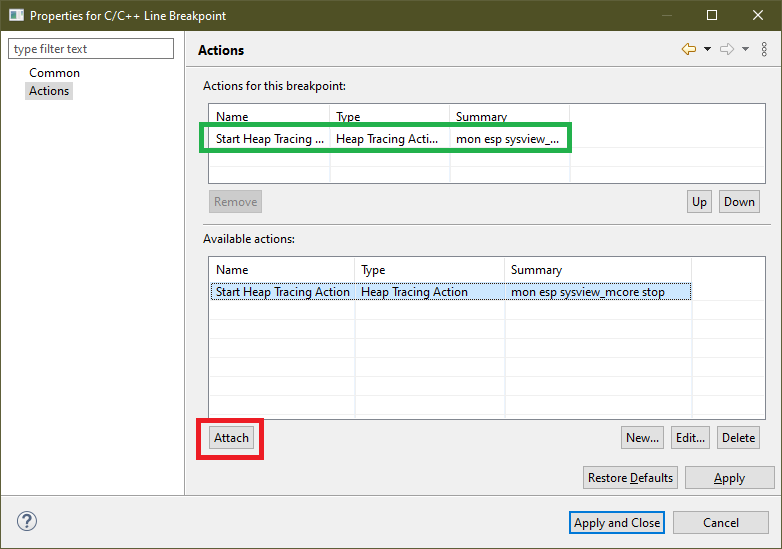Click the Edit... button
782x549 pixels.
690,437
